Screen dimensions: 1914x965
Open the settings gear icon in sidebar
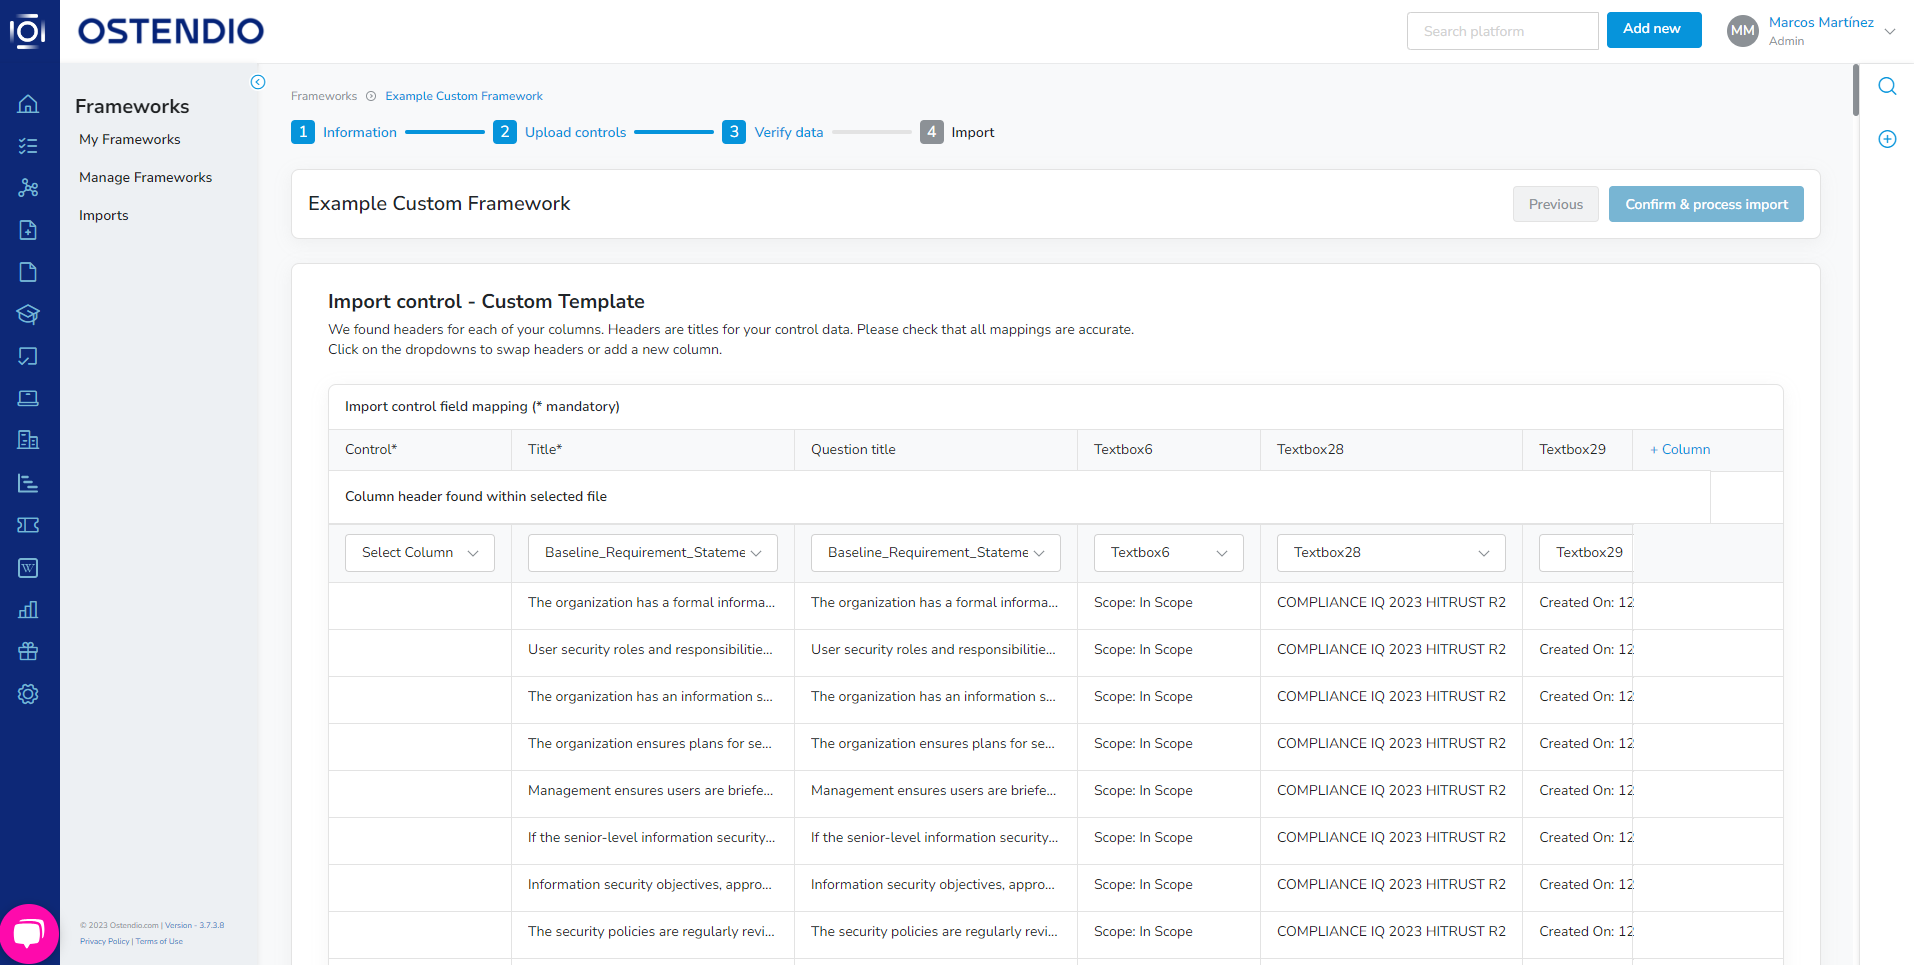point(28,694)
